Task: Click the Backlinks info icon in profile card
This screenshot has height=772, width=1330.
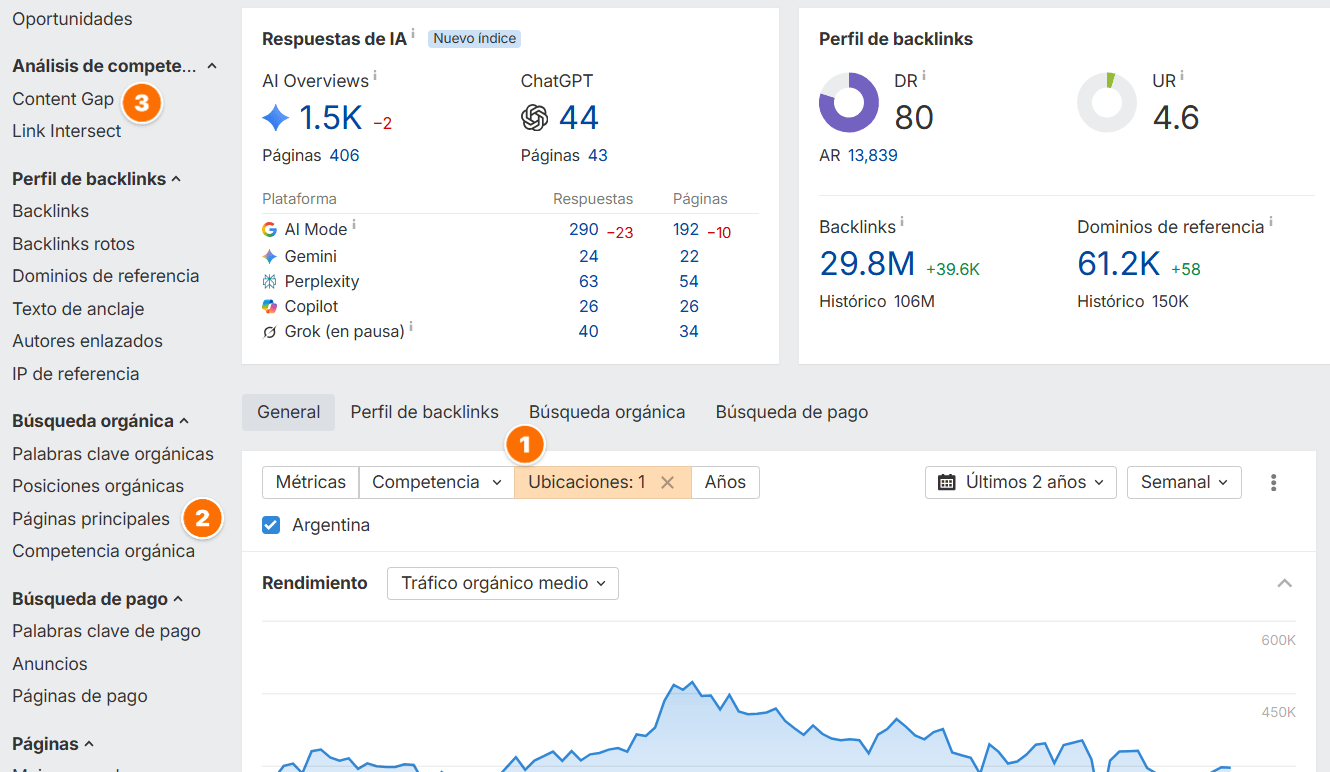Action: coord(902,222)
